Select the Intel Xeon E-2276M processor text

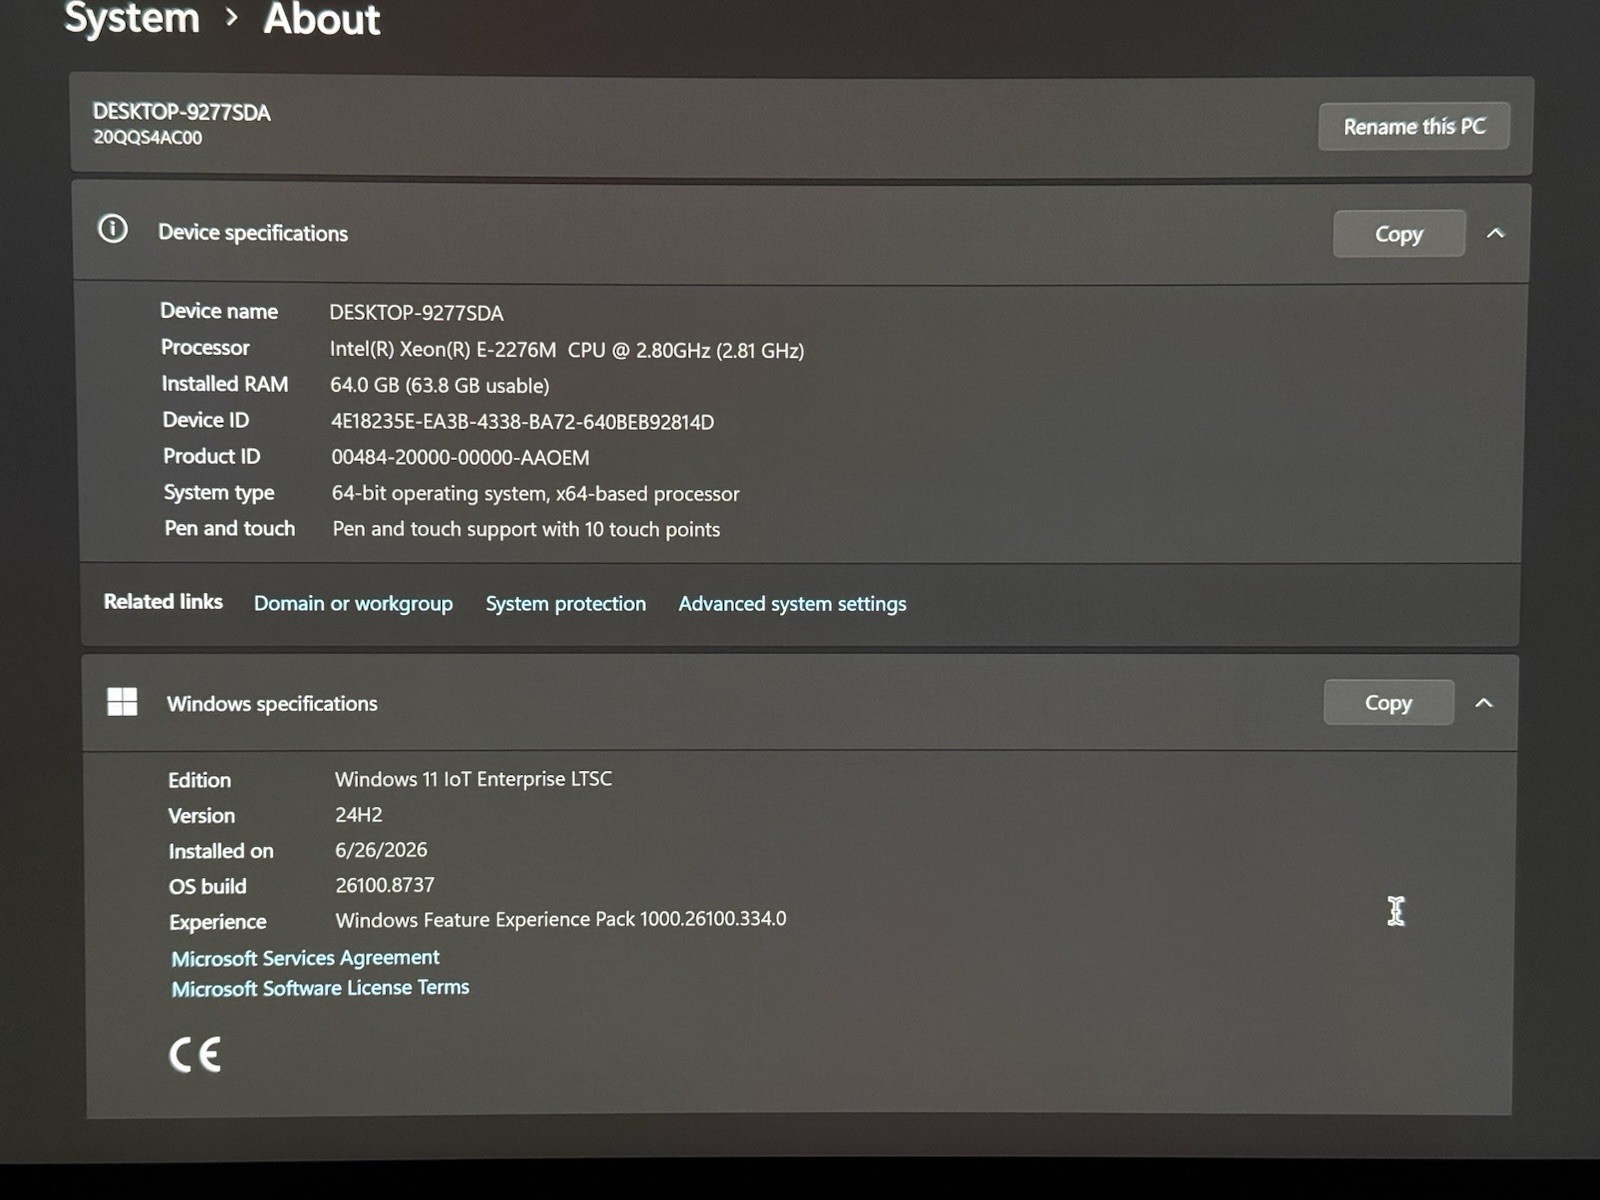[567, 350]
